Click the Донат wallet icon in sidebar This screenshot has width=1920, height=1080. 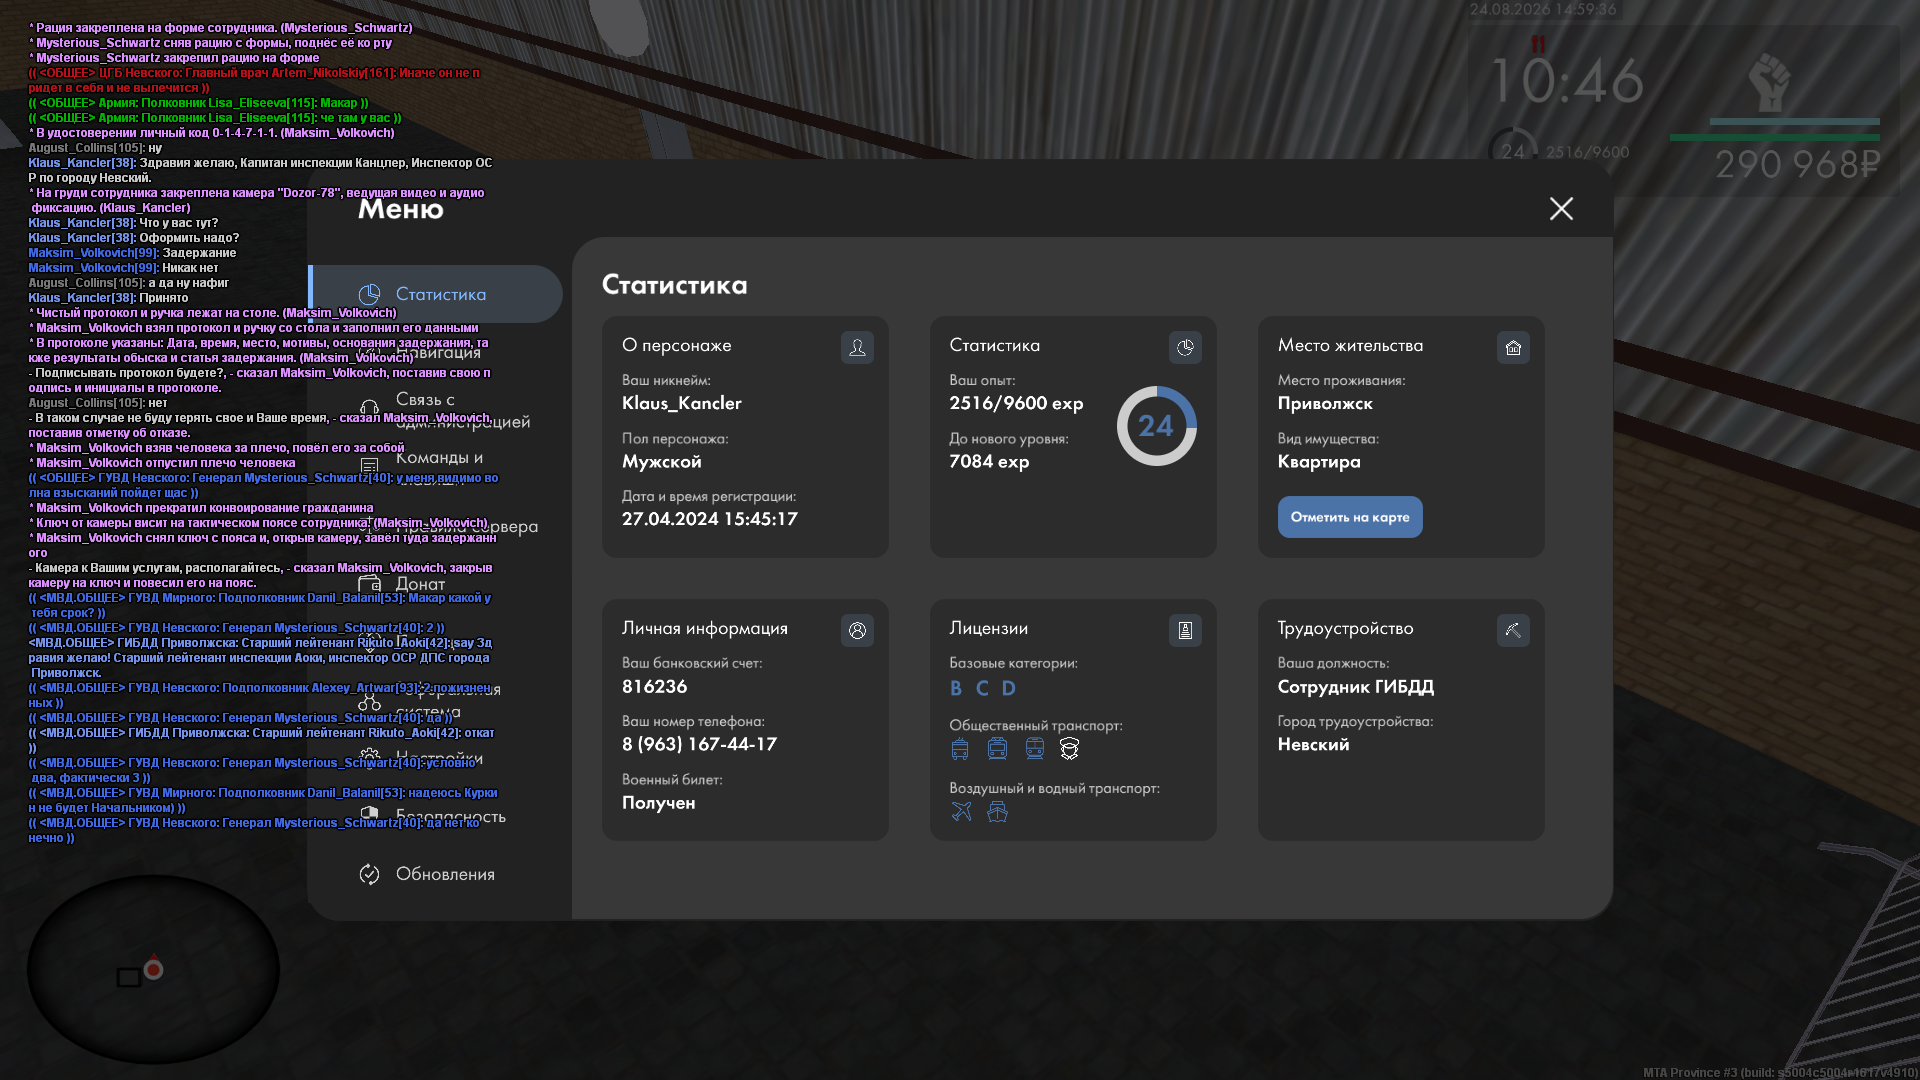[369, 584]
